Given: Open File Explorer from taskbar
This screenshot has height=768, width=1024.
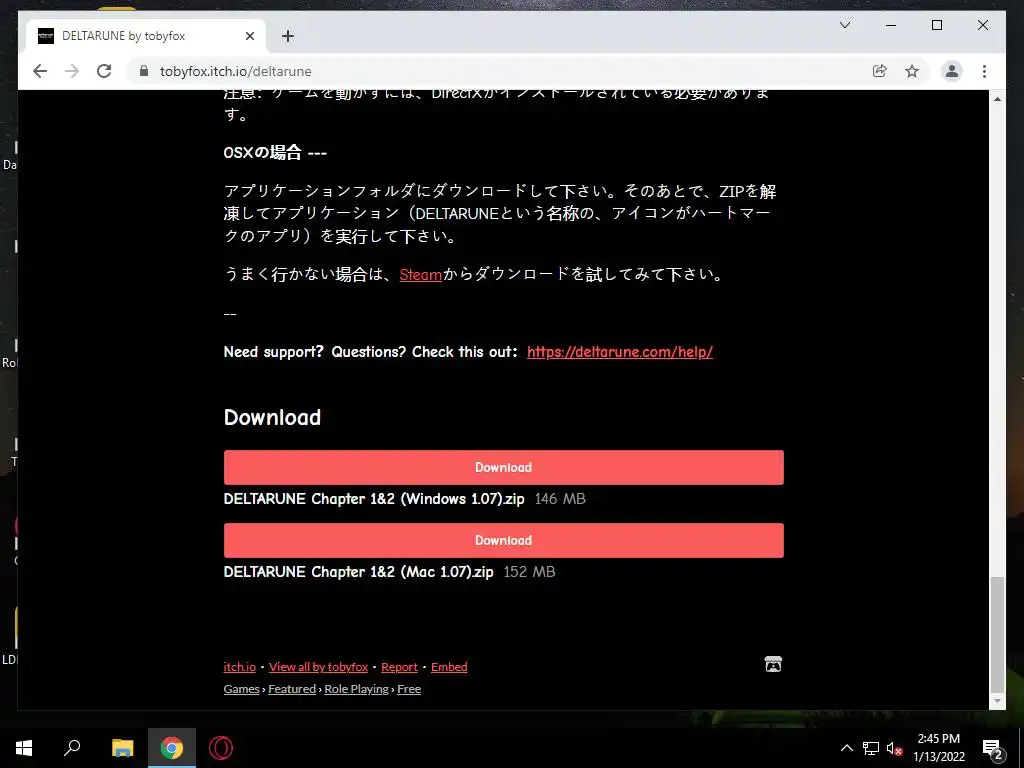Looking at the screenshot, I should click(122, 748).
